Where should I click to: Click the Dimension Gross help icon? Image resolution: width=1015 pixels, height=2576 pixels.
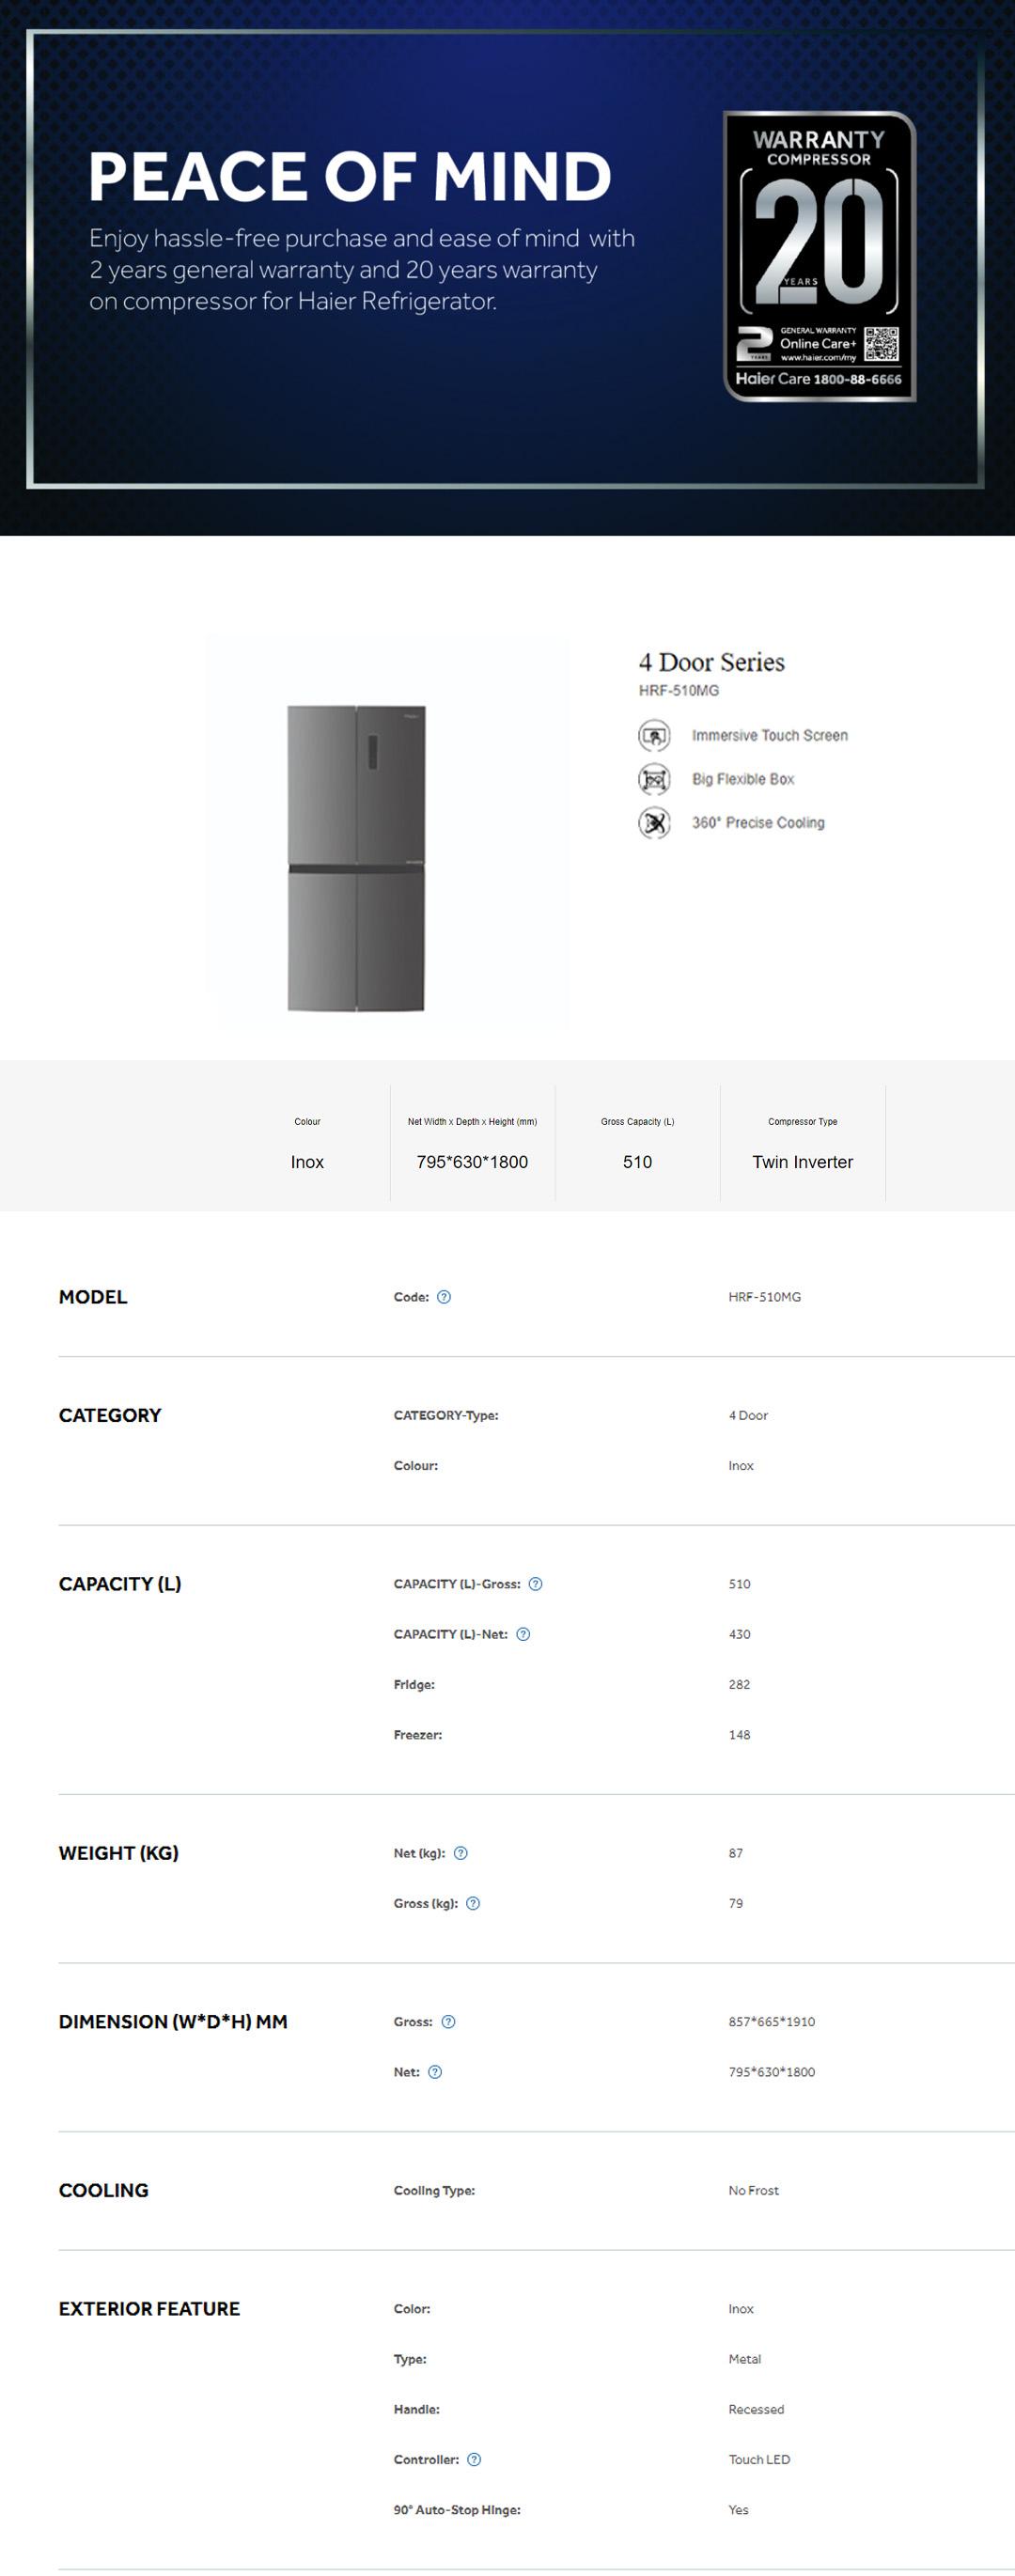pyautogui.click(x=448, y=2022)
